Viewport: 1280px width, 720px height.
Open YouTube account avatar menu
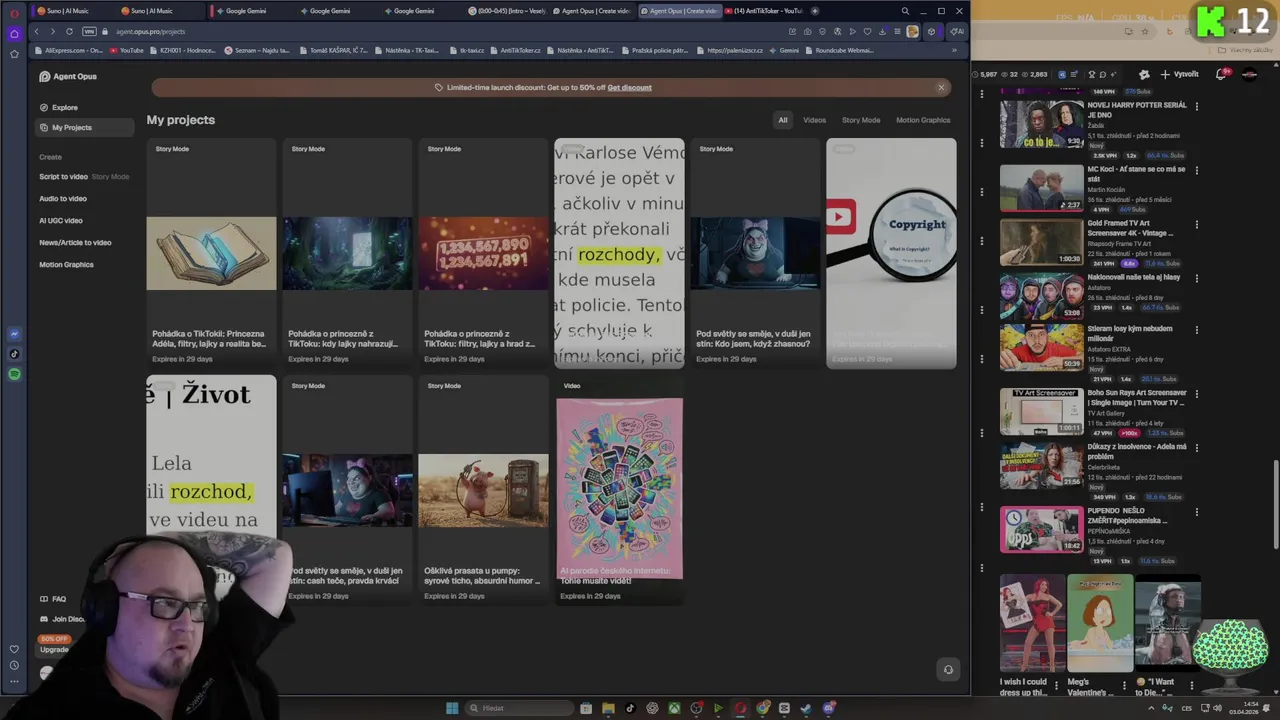point(1249,74)
